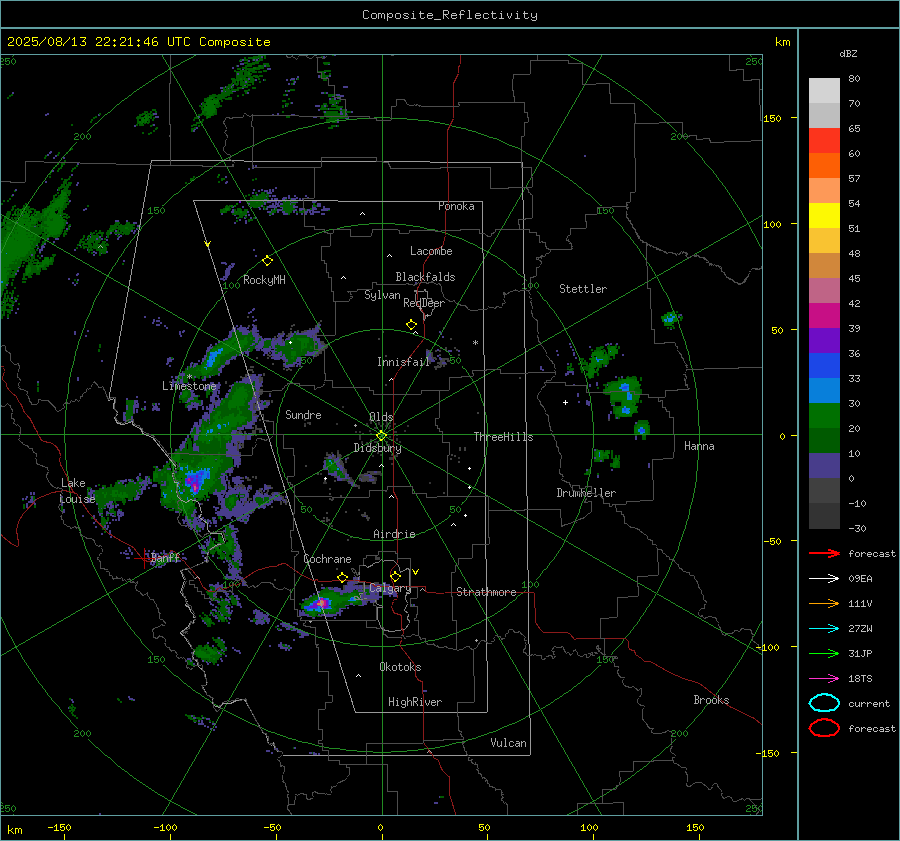The height and width of the screenshot is (841, 900).
Task: Select the 65 dBZ red color swatch
Action: click(x=824, y=141)
